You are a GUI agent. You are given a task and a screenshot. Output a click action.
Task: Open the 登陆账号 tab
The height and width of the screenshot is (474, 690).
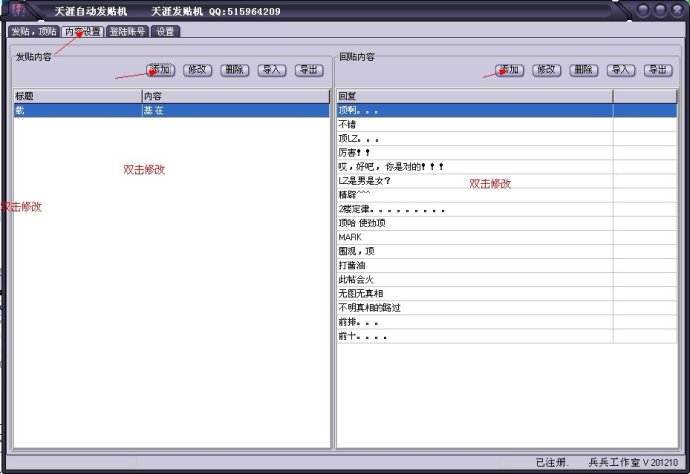[127, 31]
